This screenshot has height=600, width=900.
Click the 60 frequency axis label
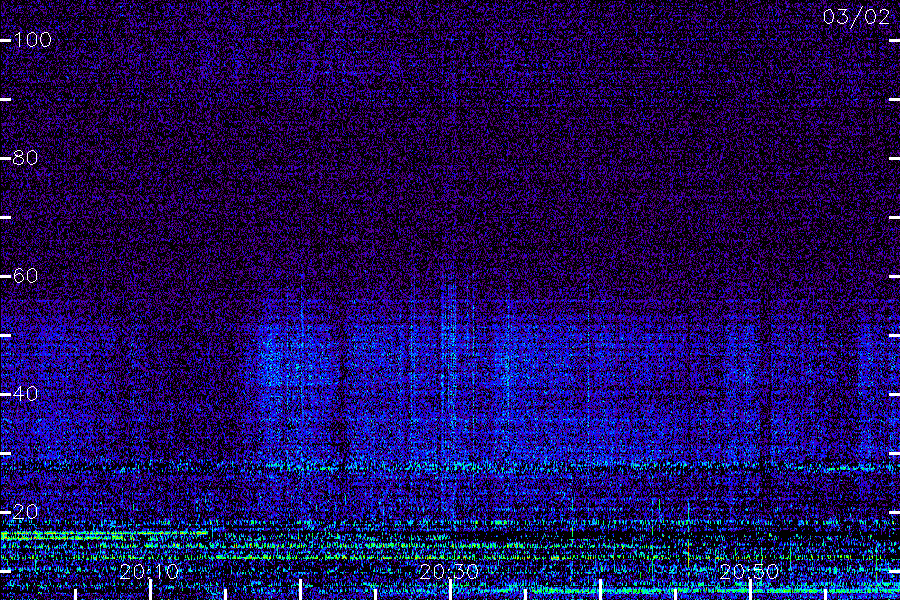tap(25, 276)
